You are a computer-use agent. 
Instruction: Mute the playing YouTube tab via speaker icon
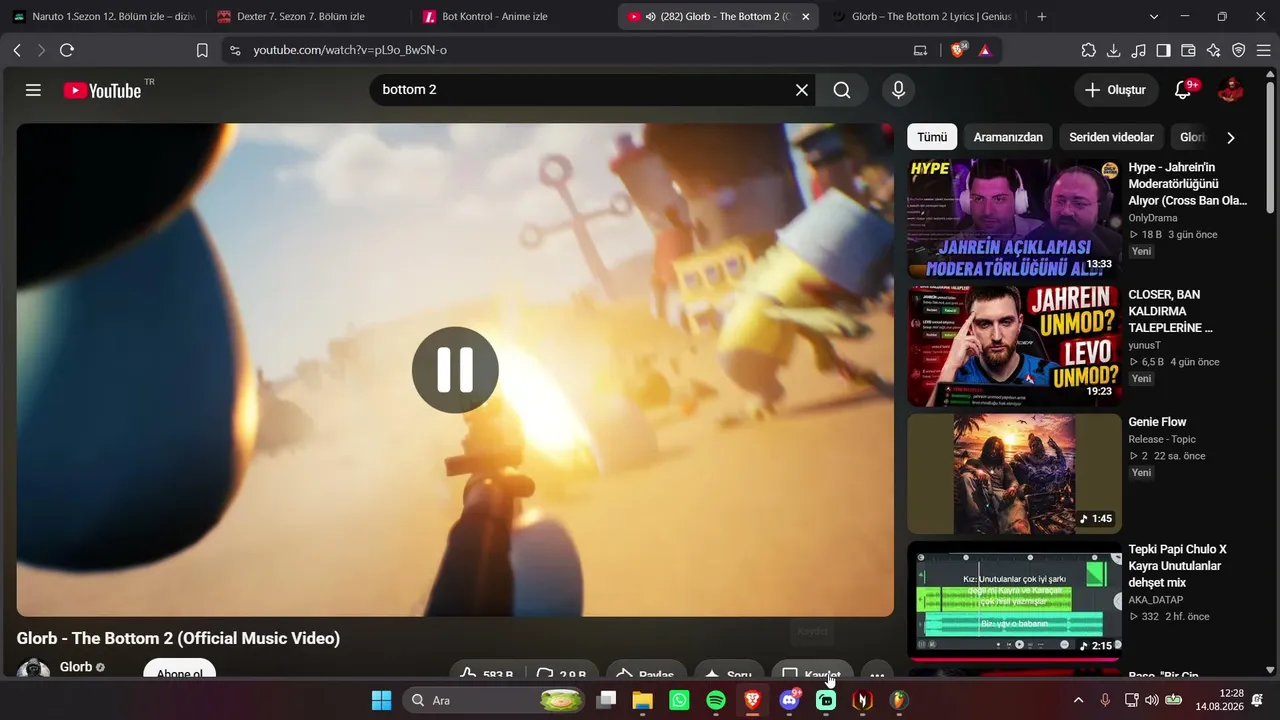tap(651, 17)
